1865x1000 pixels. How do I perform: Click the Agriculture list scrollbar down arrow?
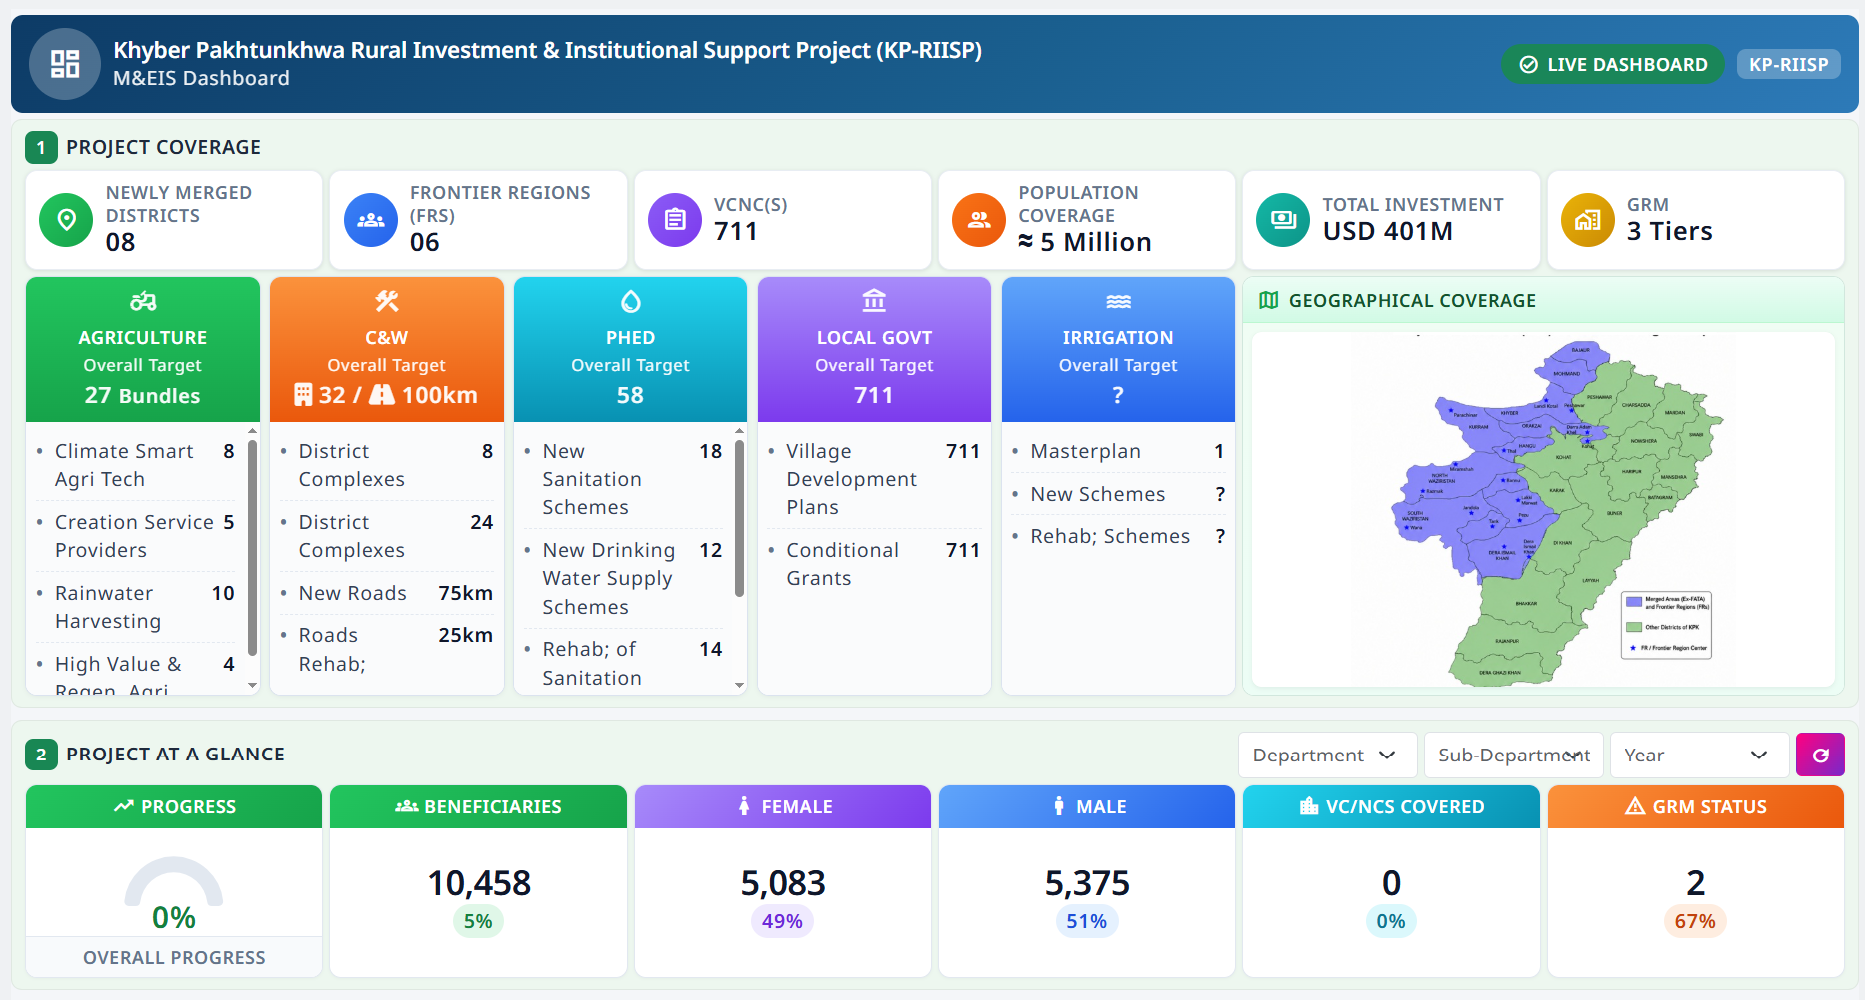tap(252, 686)
